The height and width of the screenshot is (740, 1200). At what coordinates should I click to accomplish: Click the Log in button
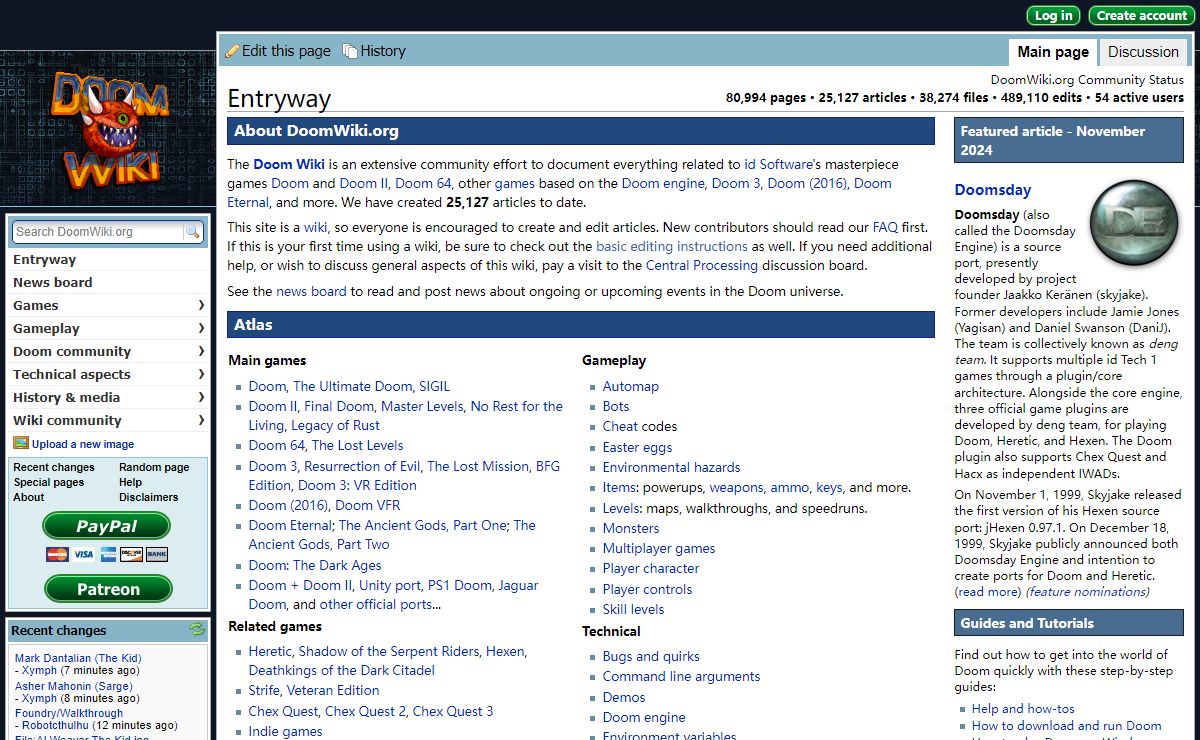coord(1053,15)
